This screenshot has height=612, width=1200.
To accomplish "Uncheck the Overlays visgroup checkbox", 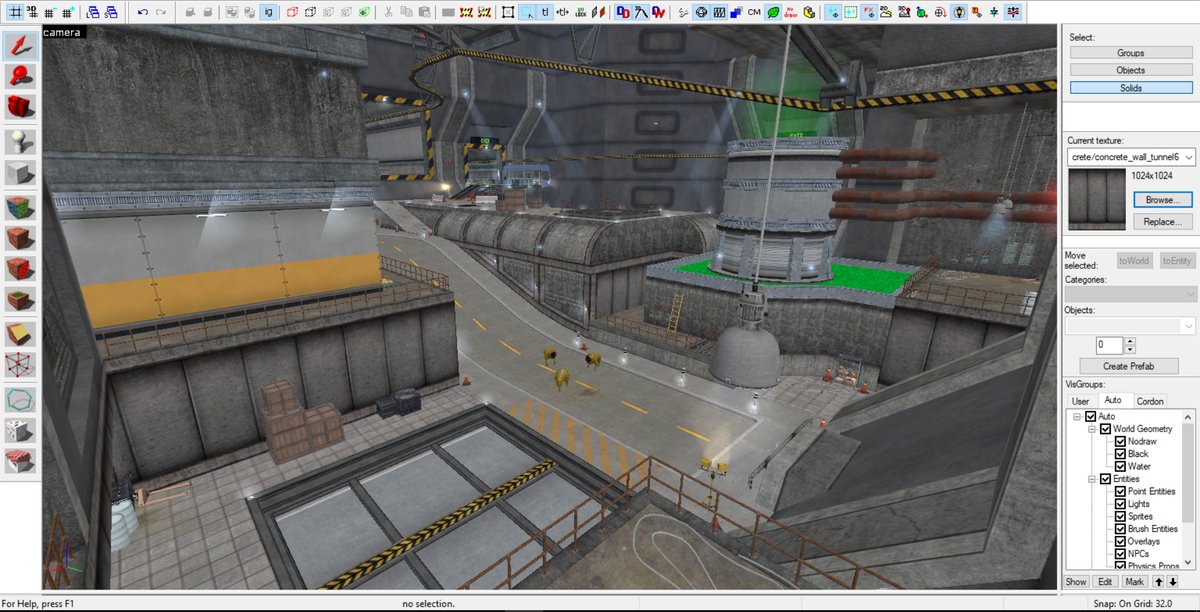I will (x=1120, y=542).
